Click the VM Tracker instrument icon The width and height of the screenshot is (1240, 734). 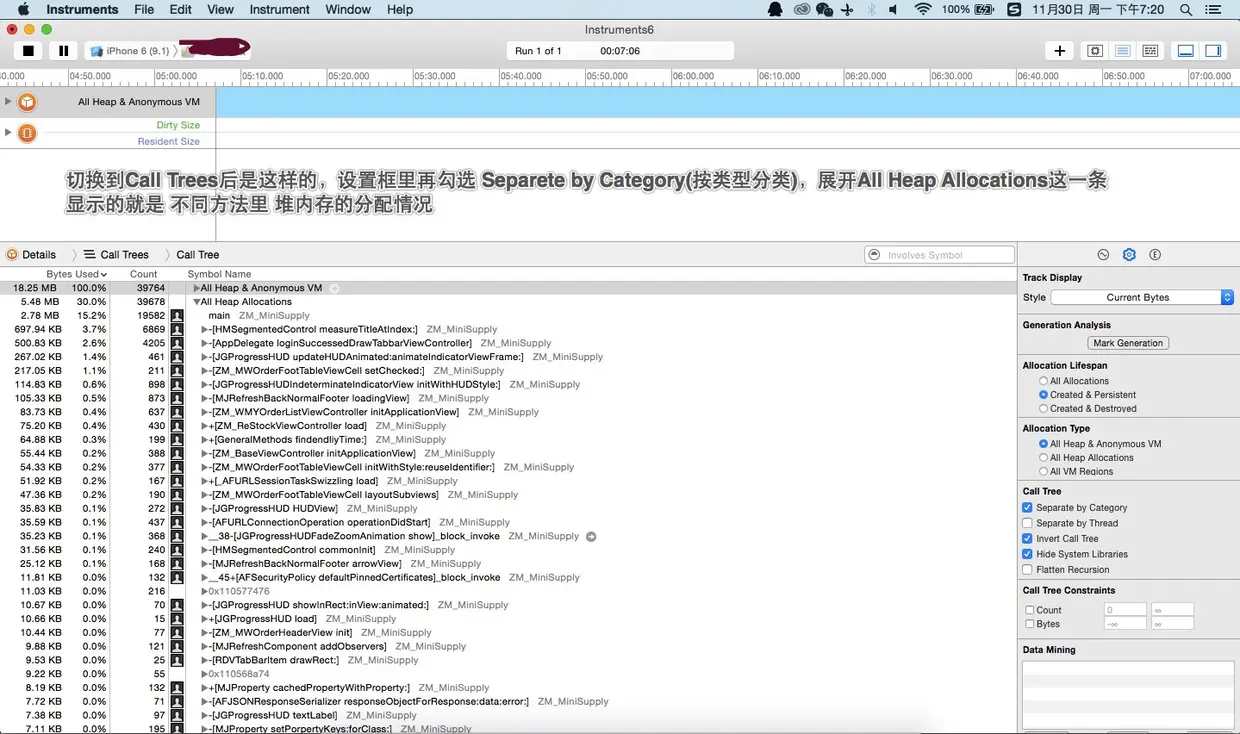click(x=27, y=133)
